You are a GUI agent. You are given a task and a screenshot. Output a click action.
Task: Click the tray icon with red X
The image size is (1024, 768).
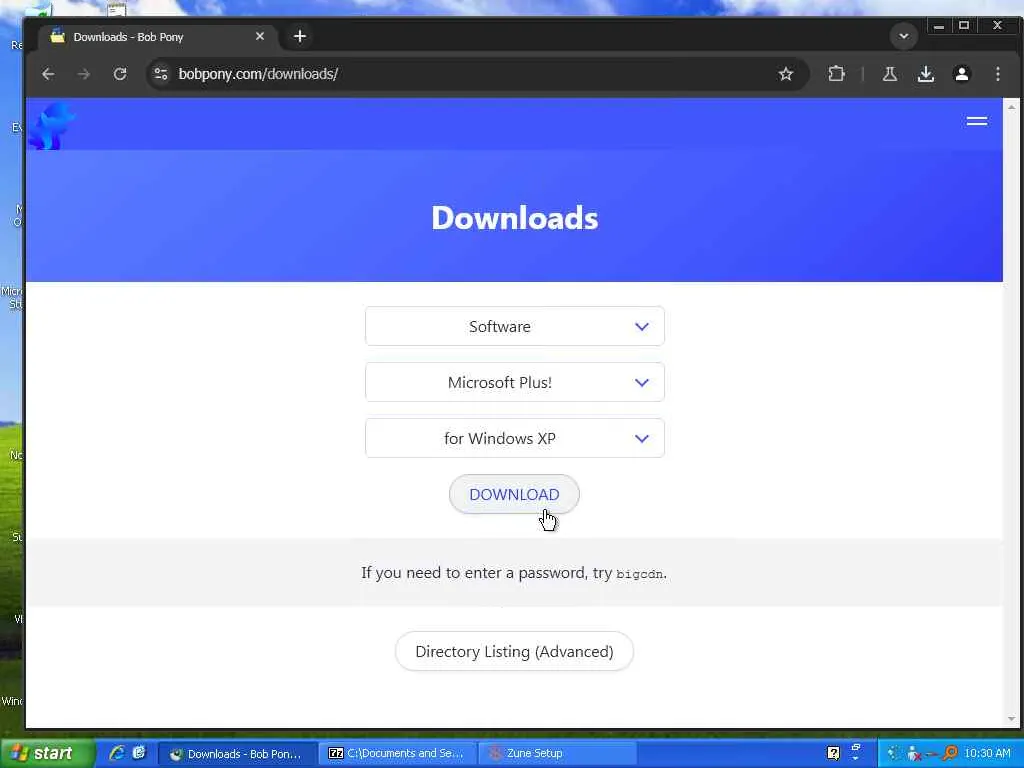point(914,754)
